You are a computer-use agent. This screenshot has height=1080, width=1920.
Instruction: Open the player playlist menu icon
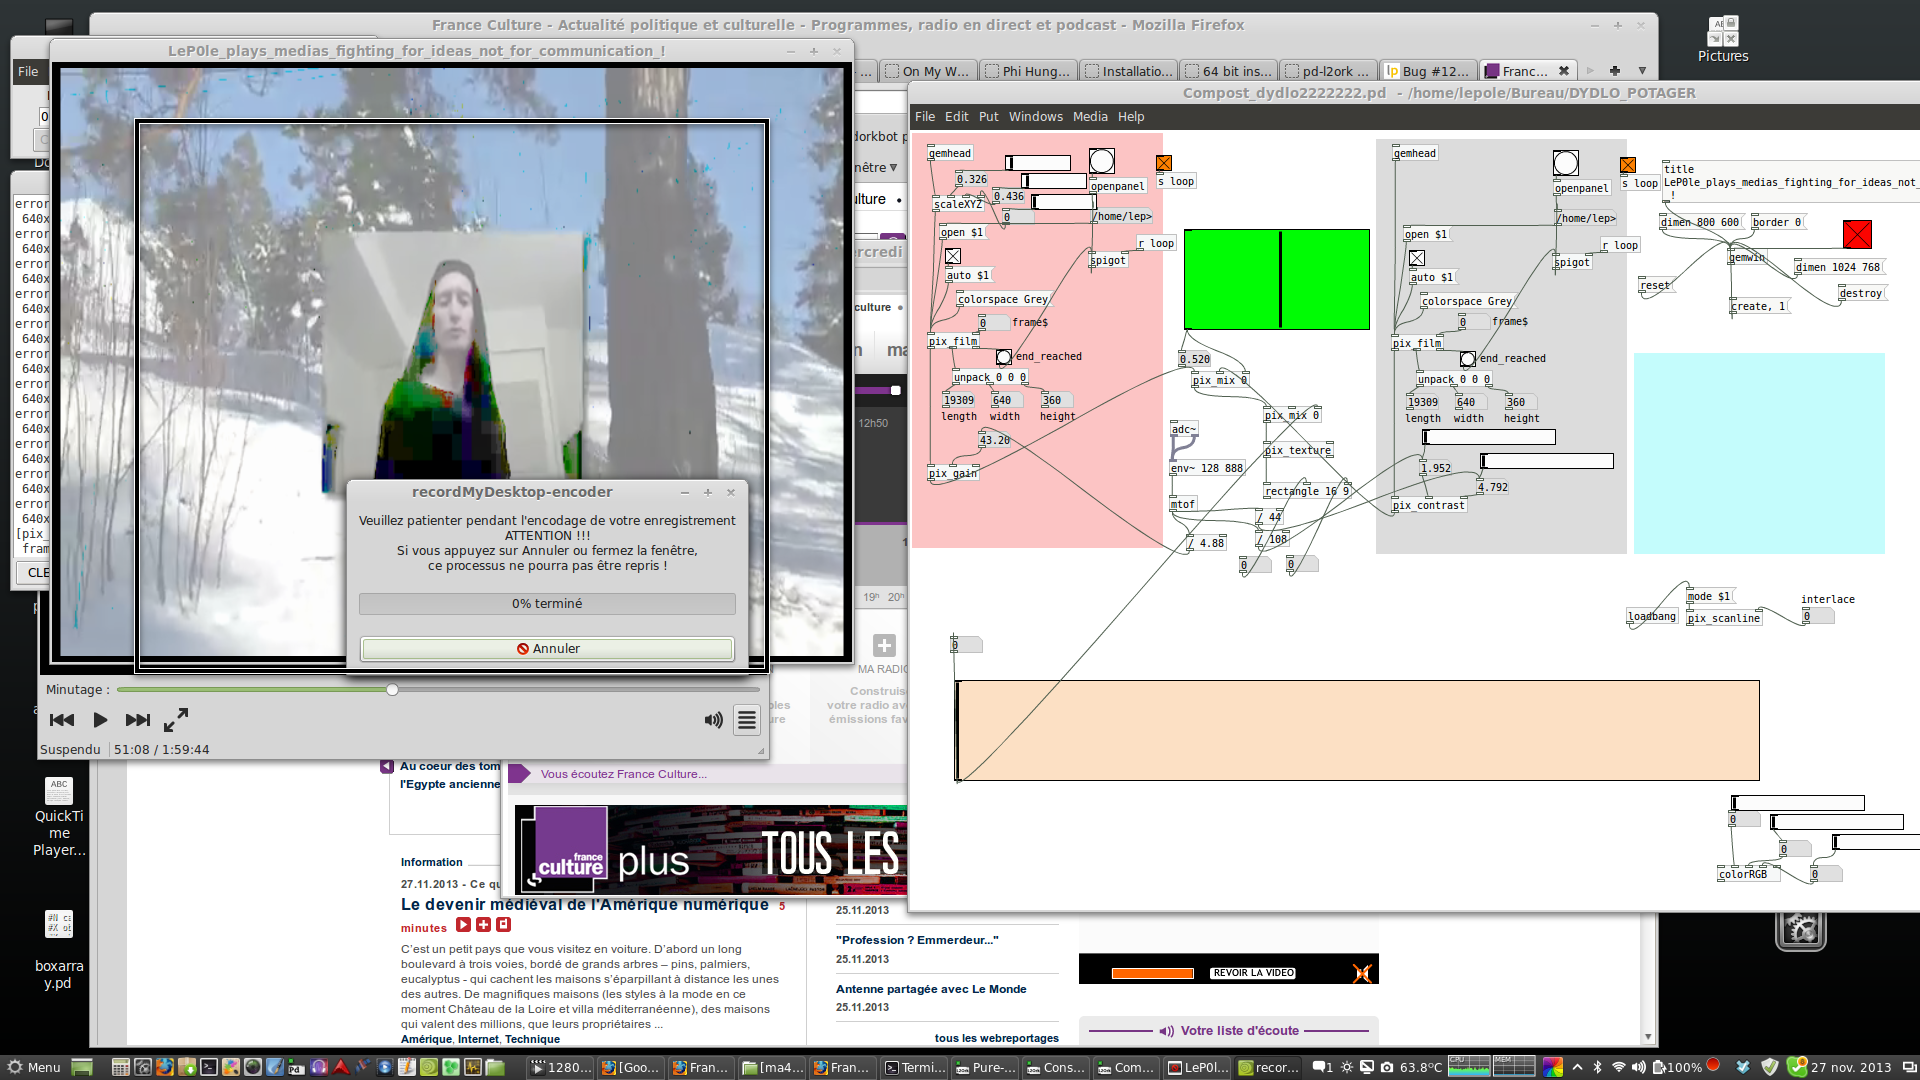coord(747,720)
